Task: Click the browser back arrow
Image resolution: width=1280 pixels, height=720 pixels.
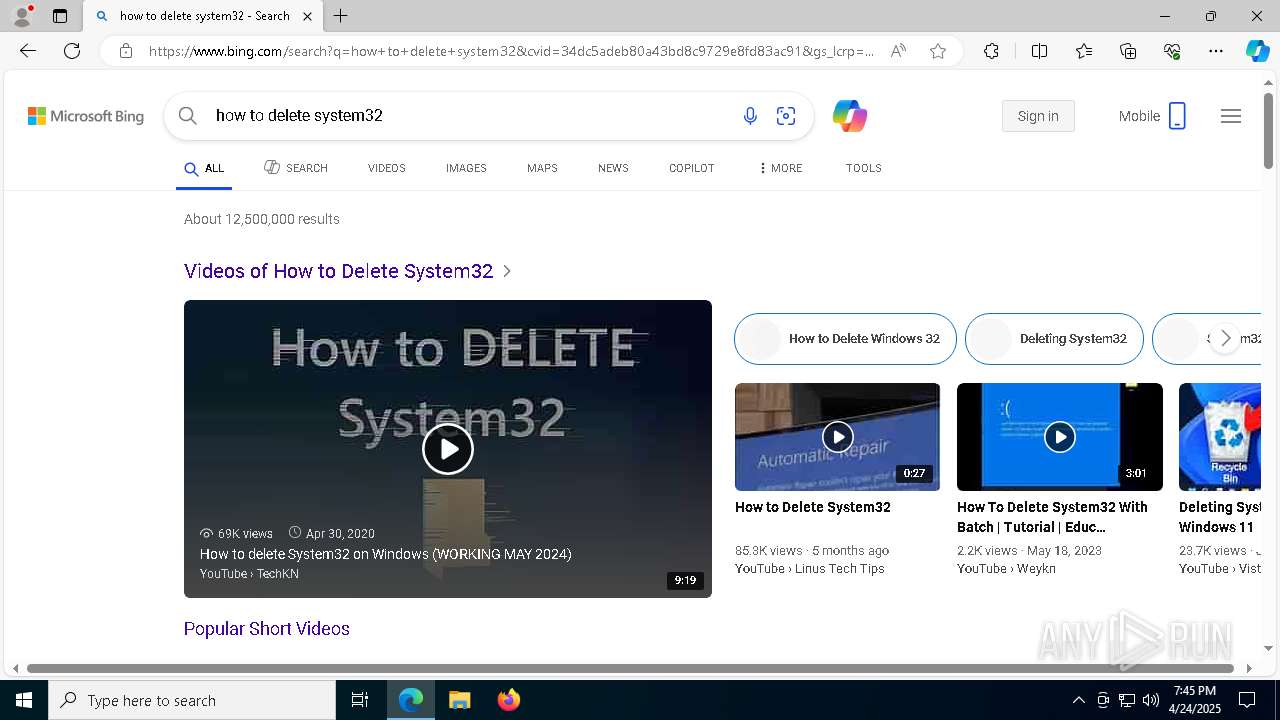Action: coord(28,51)
